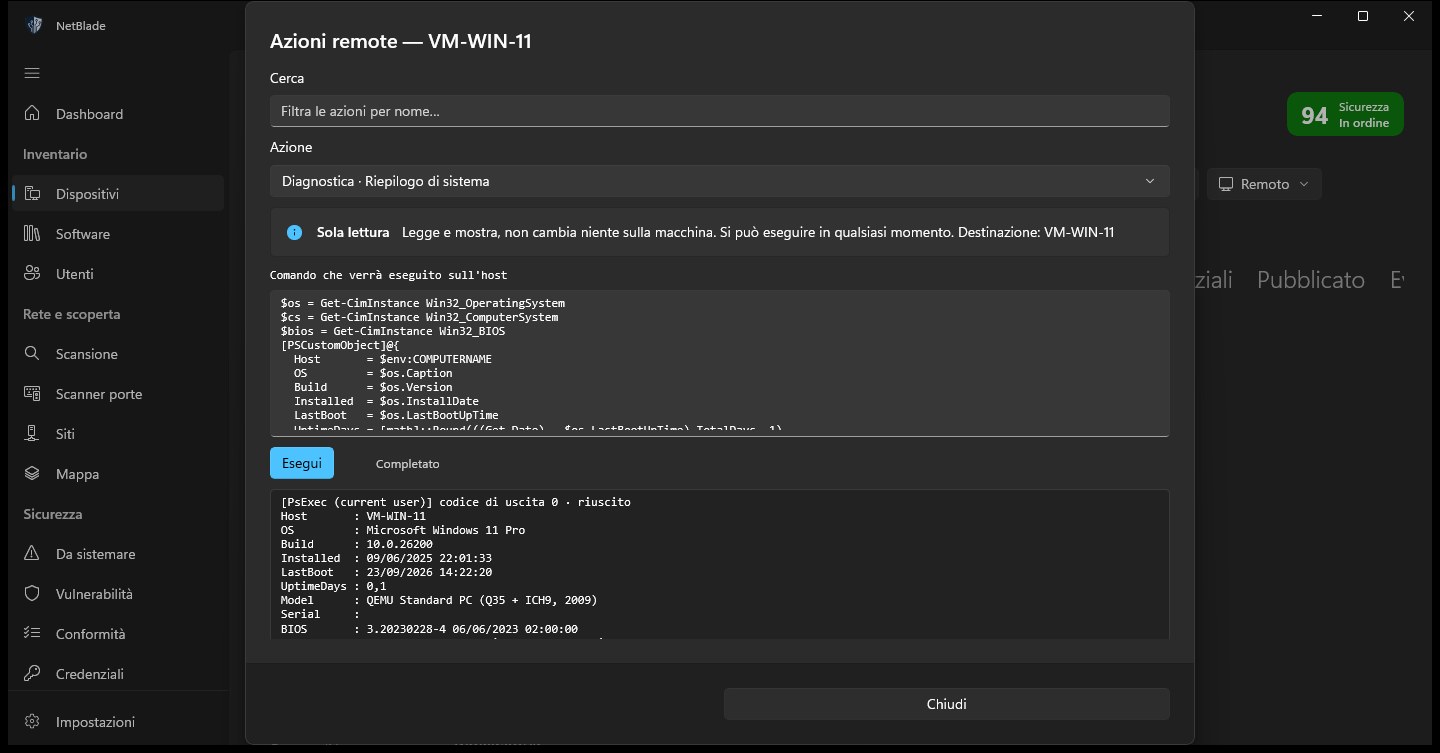
Task: Click the Completato status text
Action: [407, 464]
